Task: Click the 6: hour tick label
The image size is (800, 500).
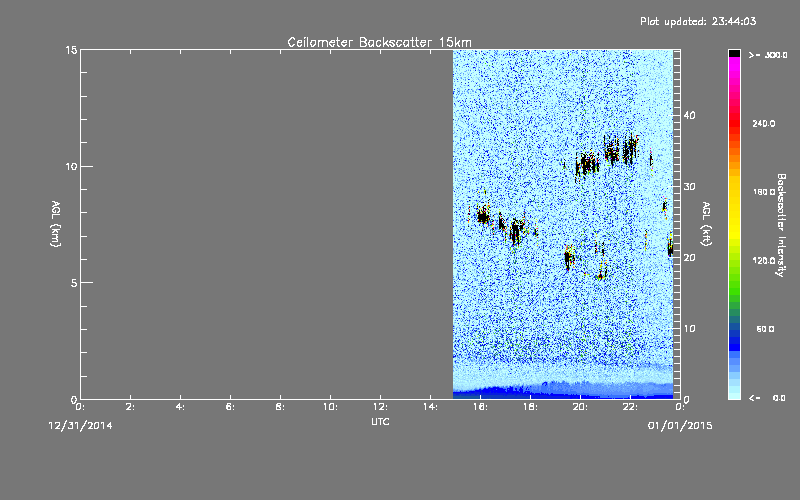Action: tap(231, 407)
